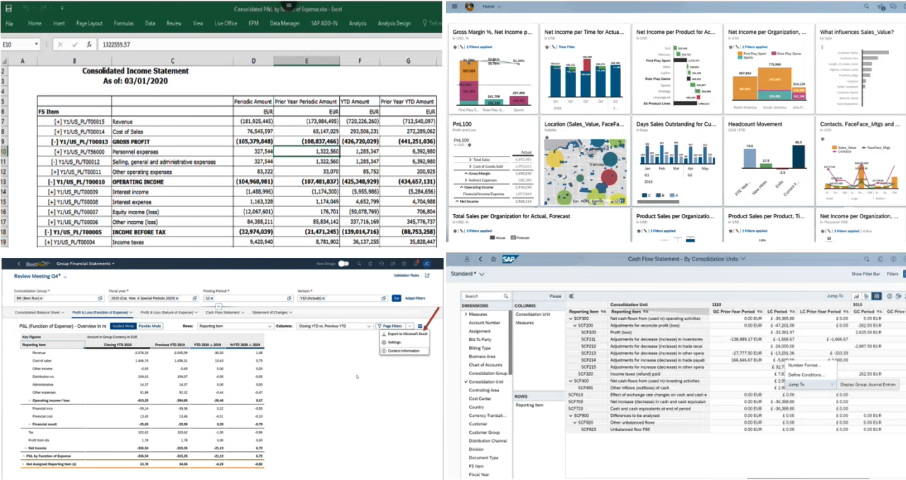This screenshot has height=480, width=906.
Task: Select the Guided Mode toggle button
Action: (123, 326)
